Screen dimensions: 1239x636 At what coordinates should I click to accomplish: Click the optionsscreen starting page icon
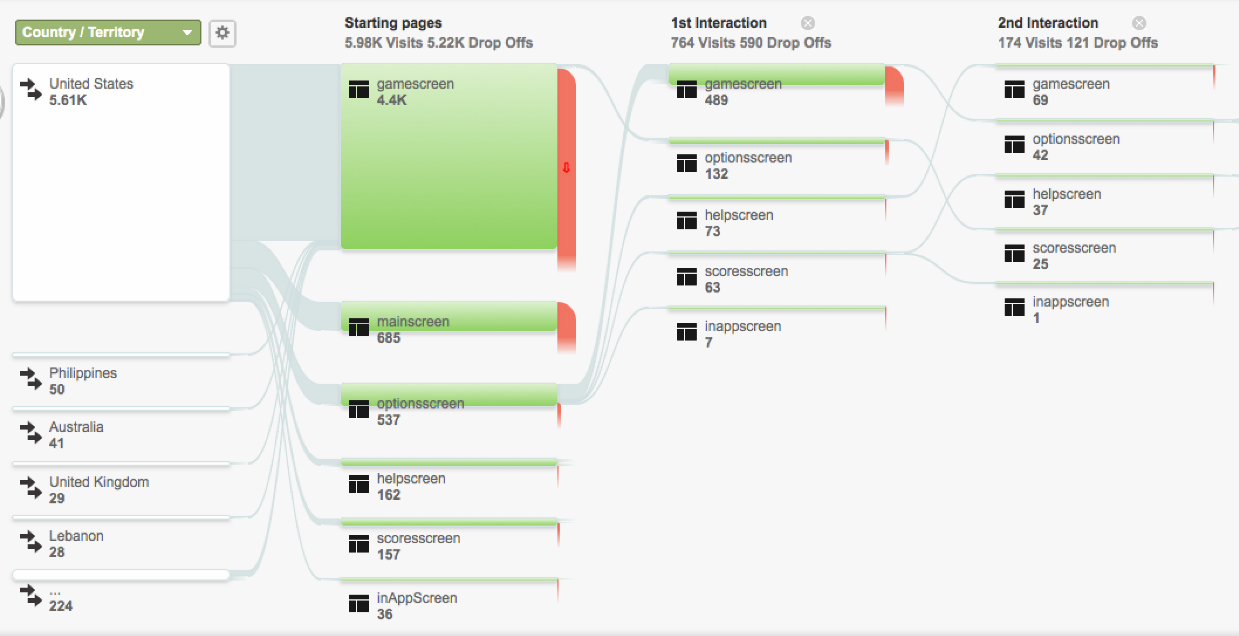click(359, 410)
